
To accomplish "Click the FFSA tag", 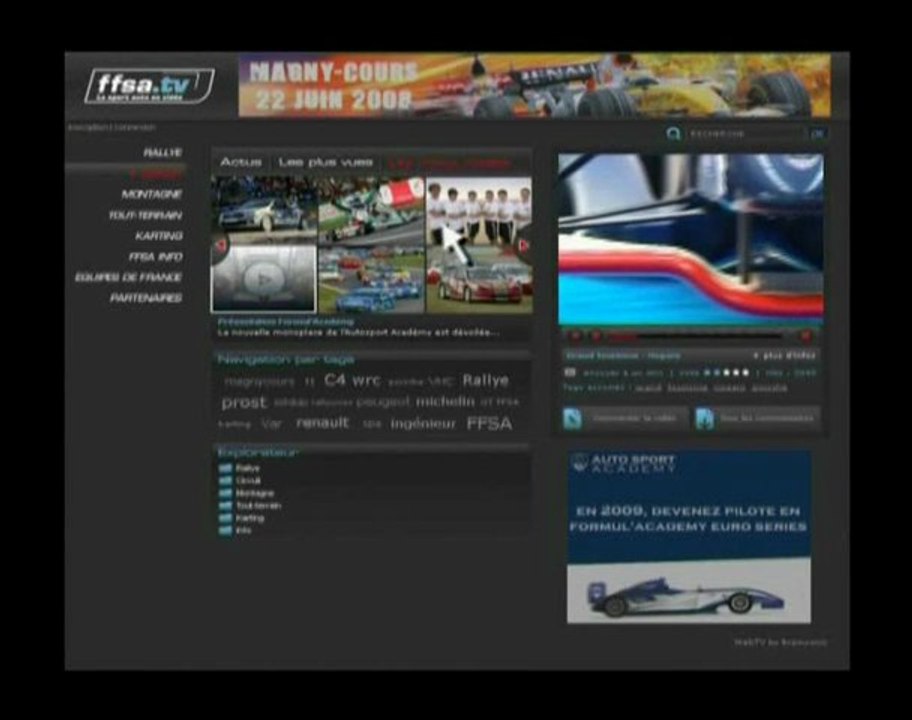I will pyautogui.click(x=490, y=423).
